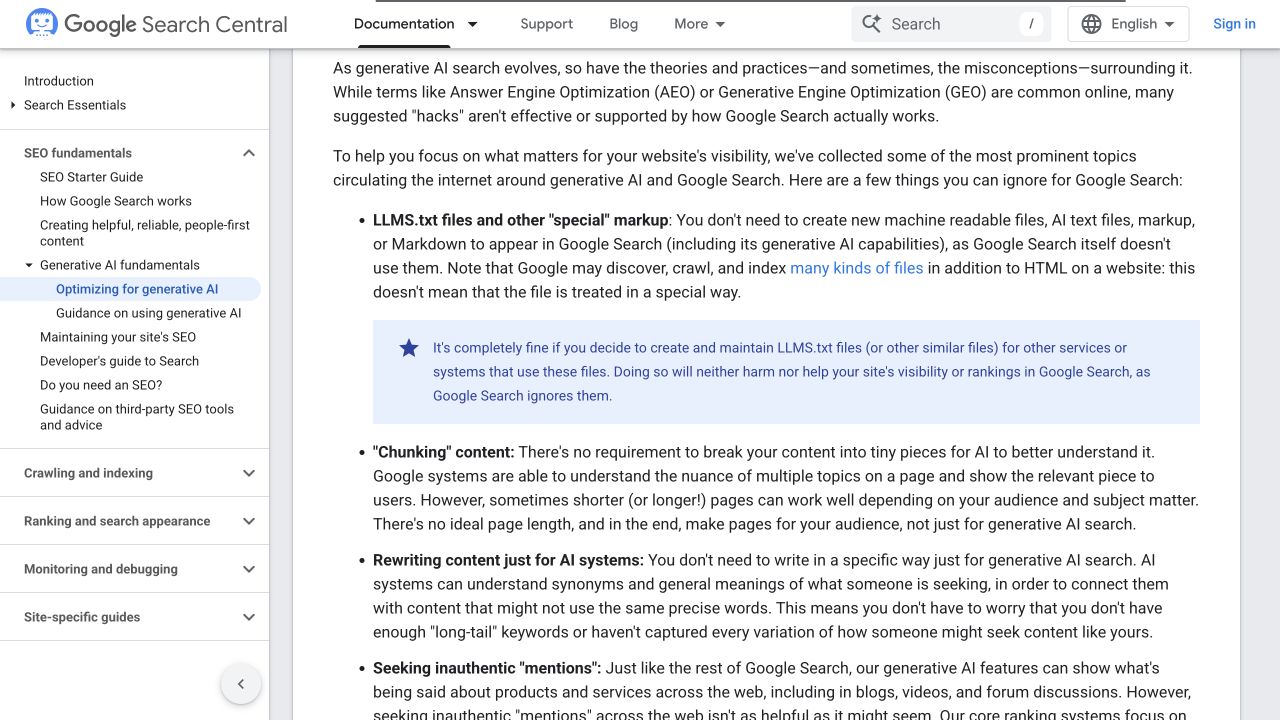
Task: Open 'Do you need an SEO?' page
Action: pyautogui.click(x=101, y=385)
